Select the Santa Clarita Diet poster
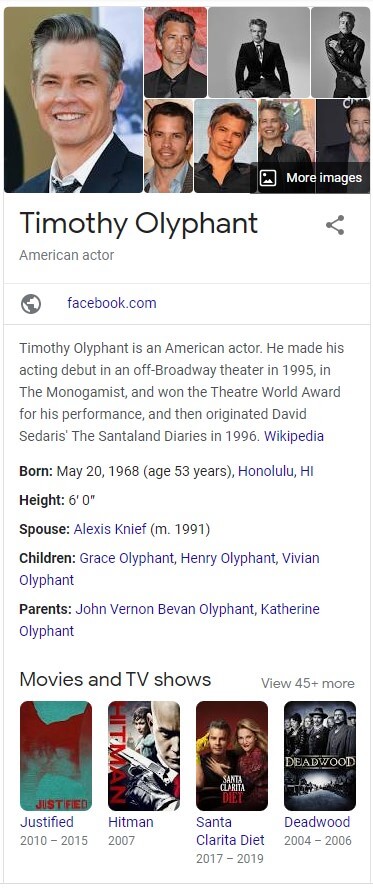The height and width of the screenshot is (891, 373). point(232,756)
